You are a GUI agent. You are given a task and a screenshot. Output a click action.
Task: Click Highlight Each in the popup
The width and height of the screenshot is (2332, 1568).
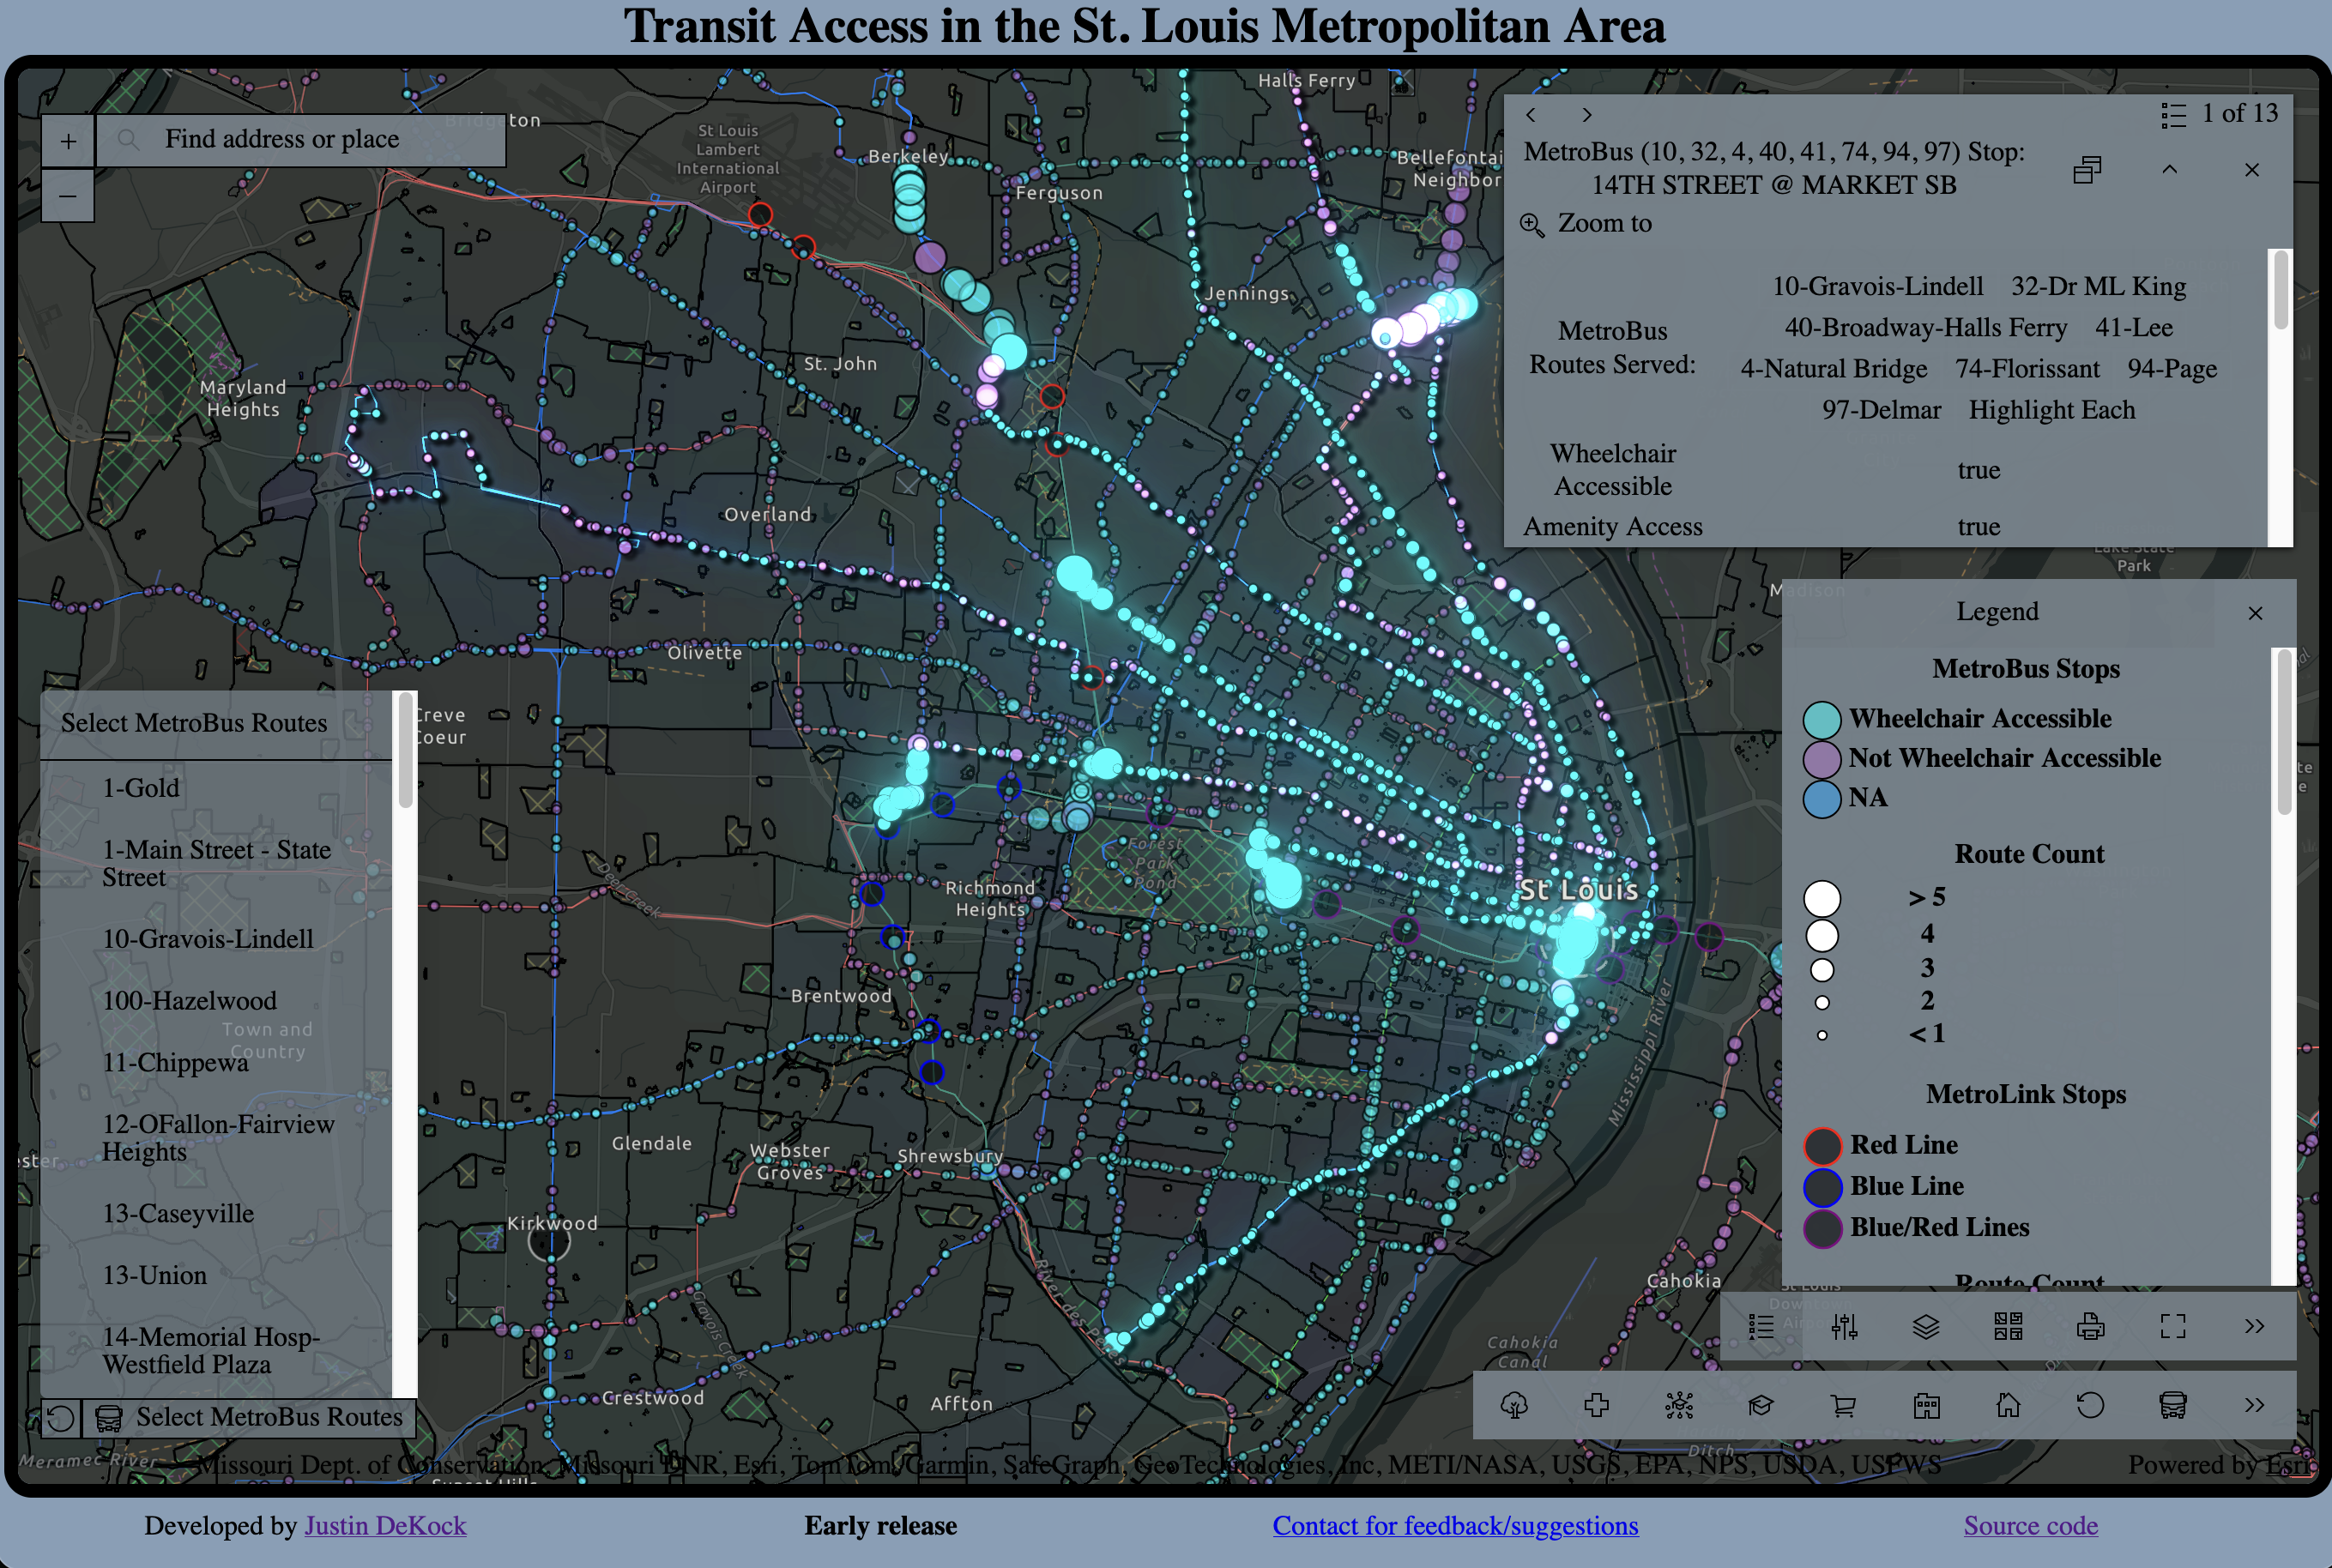[x=2052, y=410]
